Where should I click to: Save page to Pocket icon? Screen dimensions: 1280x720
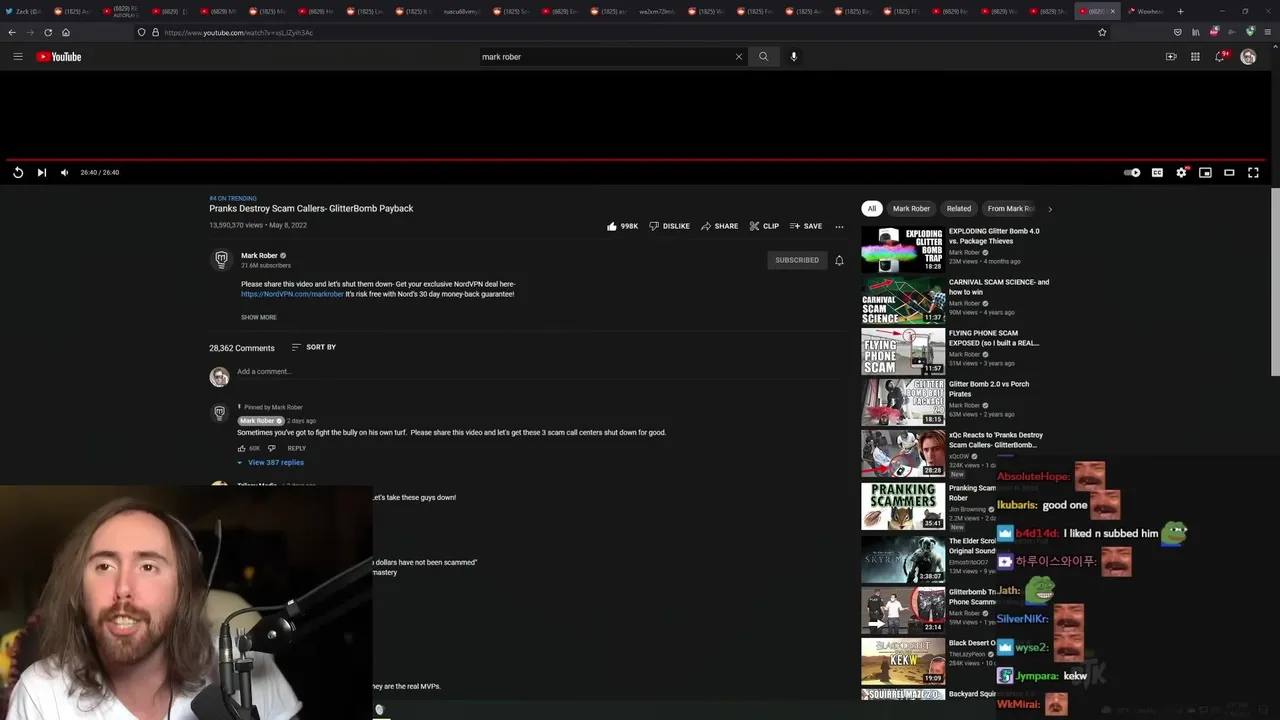tap(1177, 32)
